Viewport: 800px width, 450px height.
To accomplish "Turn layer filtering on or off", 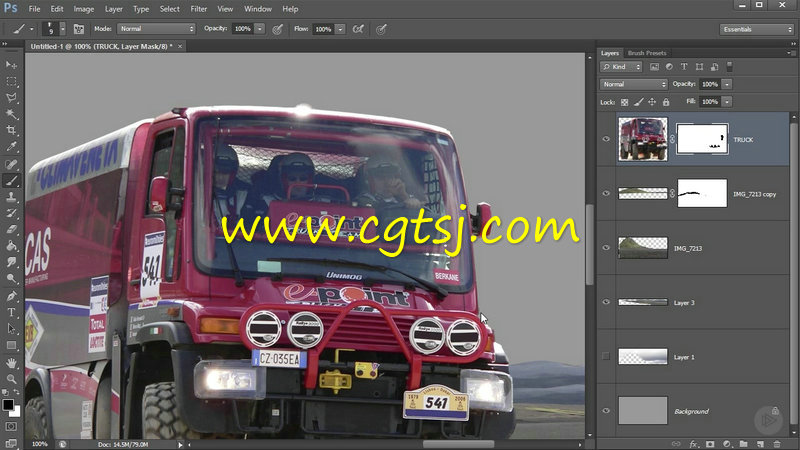I will (730, 66).
